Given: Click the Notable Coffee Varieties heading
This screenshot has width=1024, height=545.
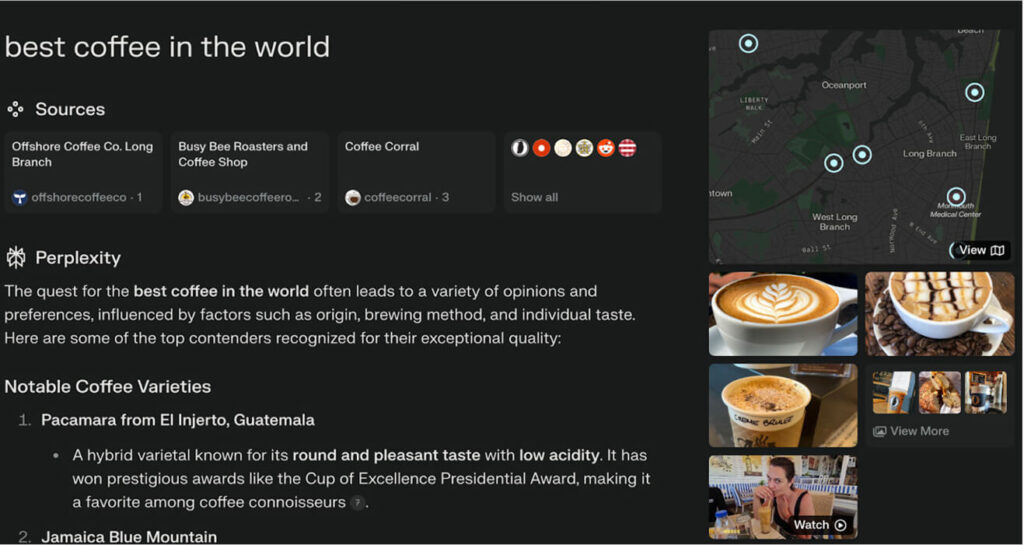Looking at the screenshot, I should click(108, 386).
